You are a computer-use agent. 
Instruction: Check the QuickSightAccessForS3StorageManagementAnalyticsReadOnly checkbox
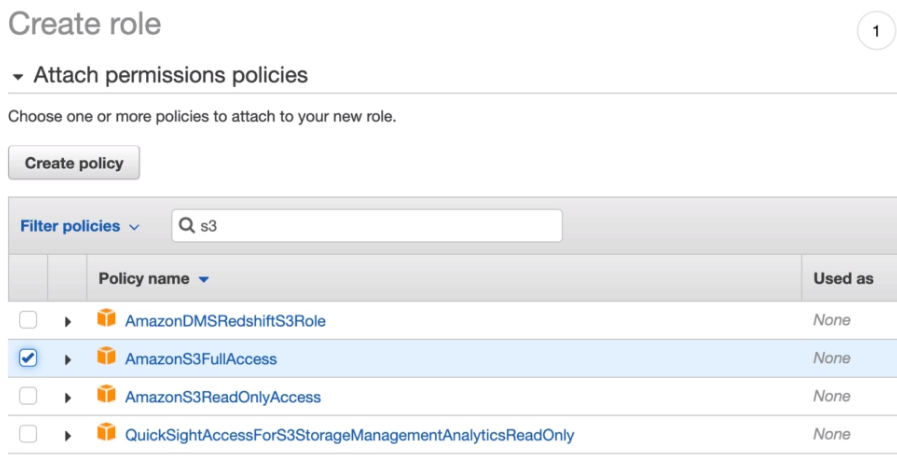point(28,434)
